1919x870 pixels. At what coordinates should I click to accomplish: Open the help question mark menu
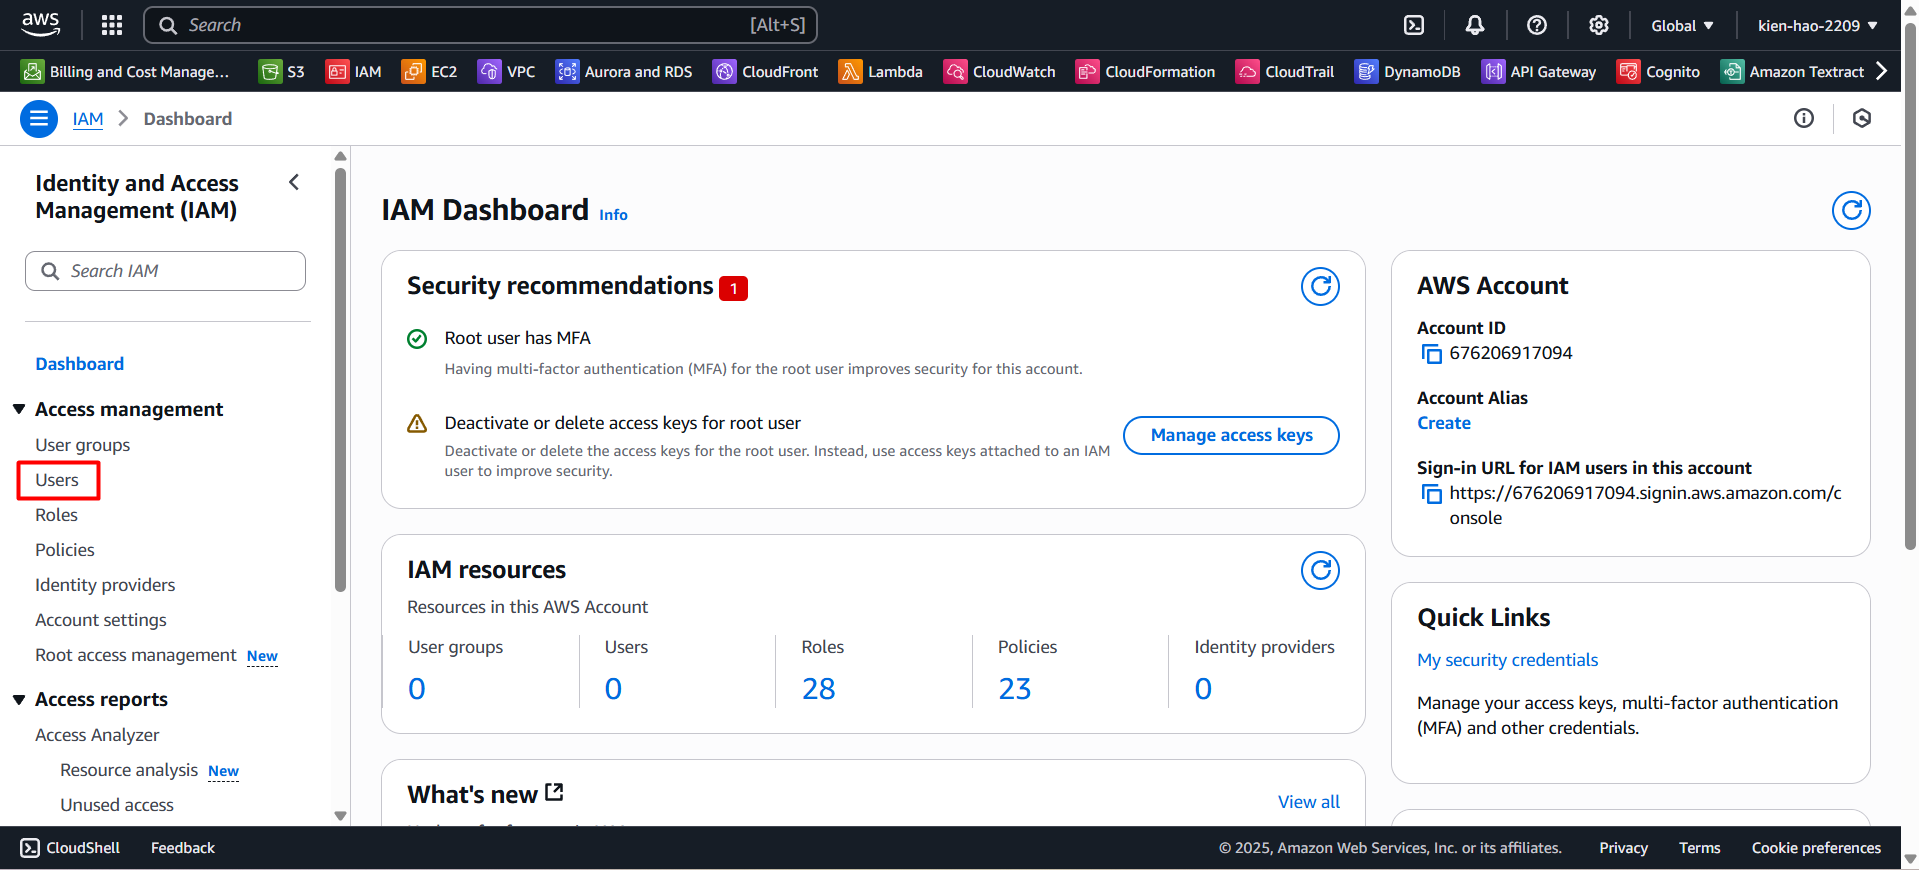click(1537, 25)
